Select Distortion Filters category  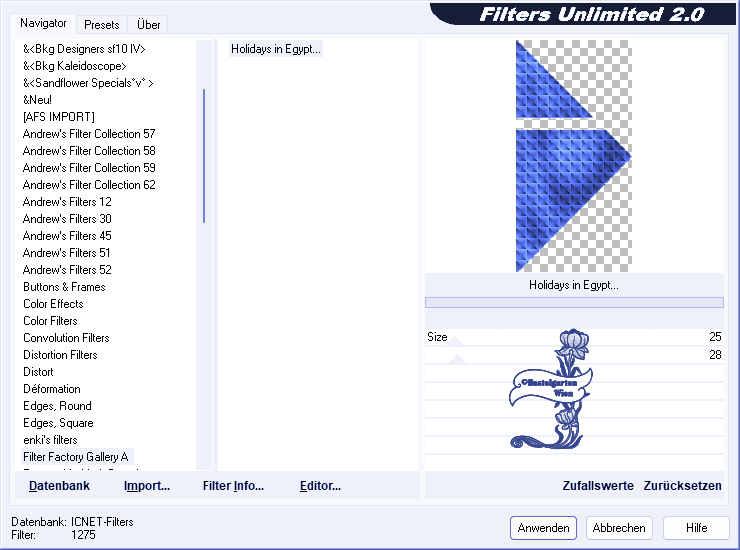(x=60, y=355)
